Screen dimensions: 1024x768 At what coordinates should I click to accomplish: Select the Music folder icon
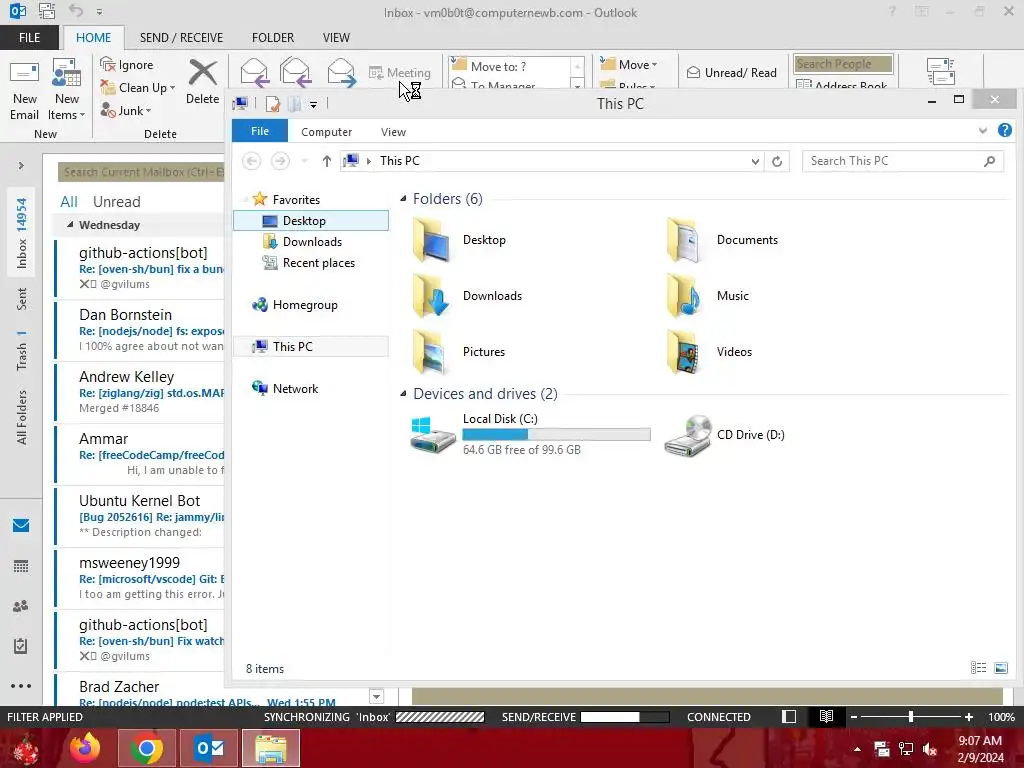[x=684, y=296]
